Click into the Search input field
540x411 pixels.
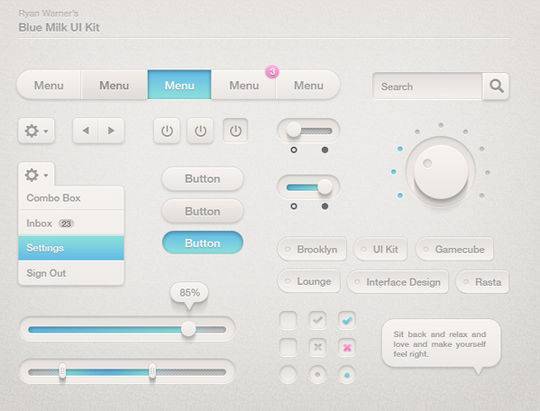coord(427,86)
